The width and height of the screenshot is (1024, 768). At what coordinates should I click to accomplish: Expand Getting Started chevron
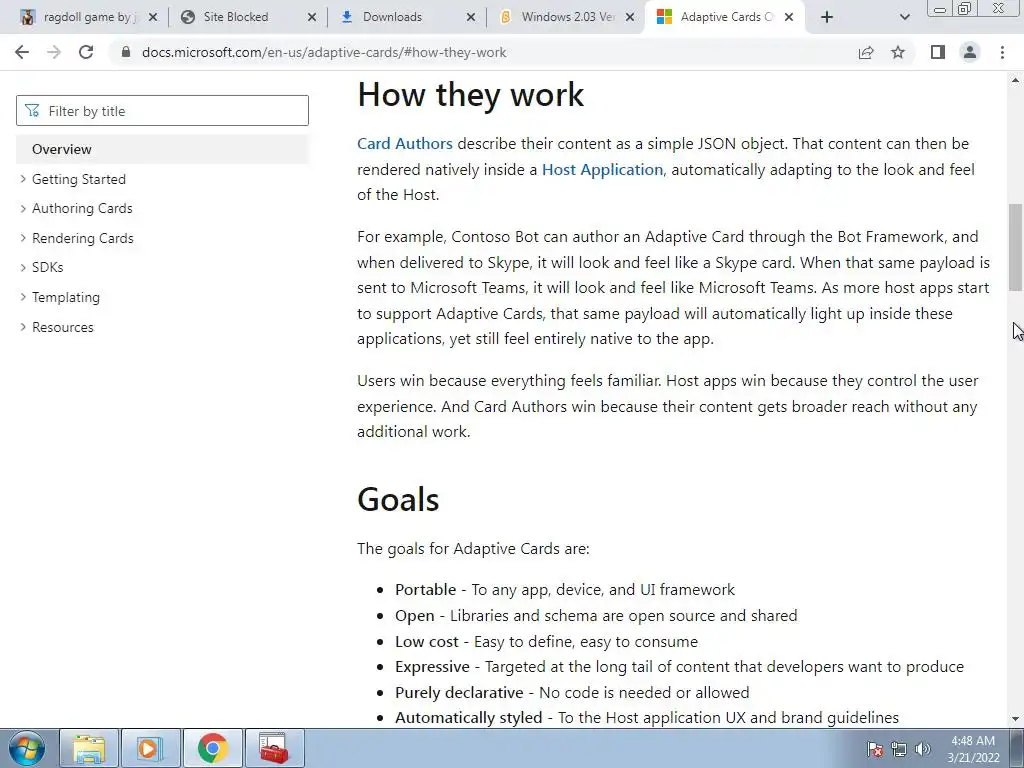[x=24, y=179]
